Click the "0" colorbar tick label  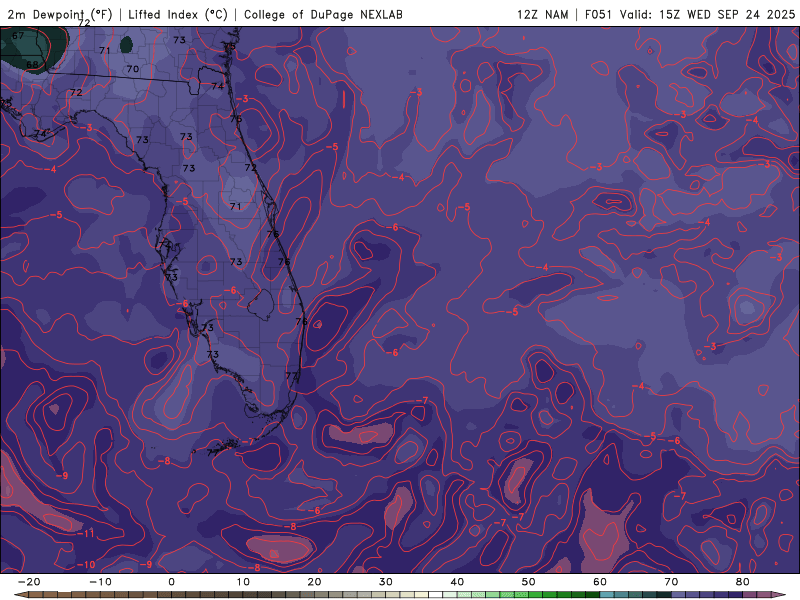click(171, 582)
